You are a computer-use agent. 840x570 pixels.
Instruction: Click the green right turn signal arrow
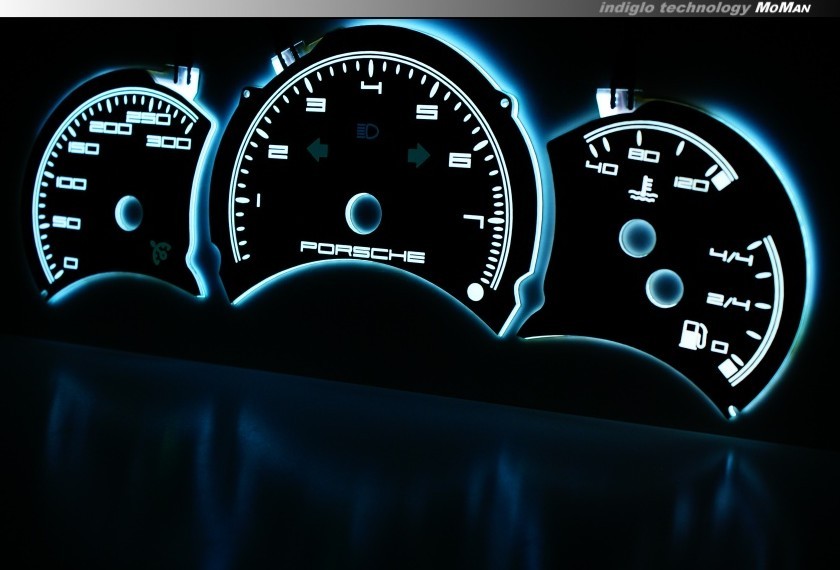coord(419,154)
